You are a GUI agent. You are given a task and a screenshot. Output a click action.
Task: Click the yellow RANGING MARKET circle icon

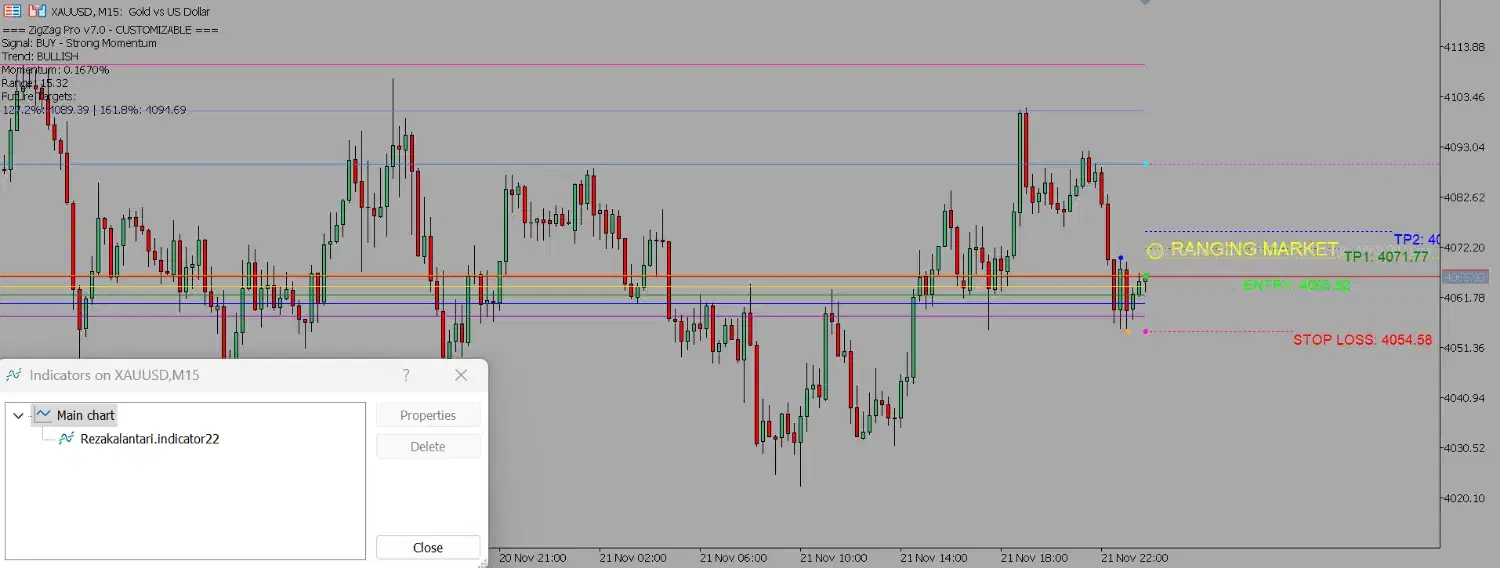[1155, 250]
